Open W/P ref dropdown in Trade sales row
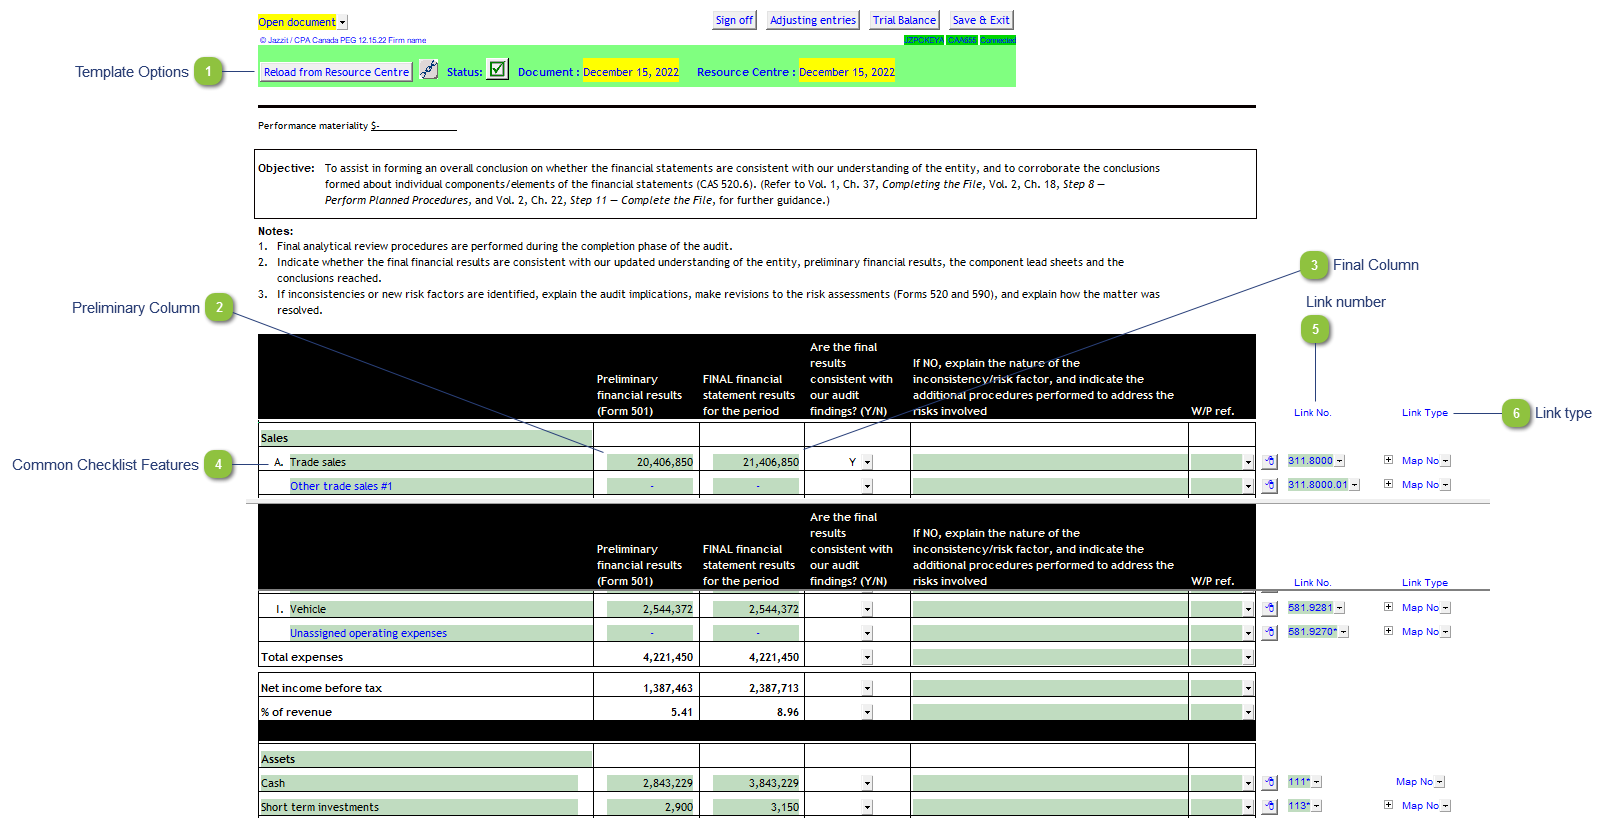The image size is (1608, 821). point(1248,462)
